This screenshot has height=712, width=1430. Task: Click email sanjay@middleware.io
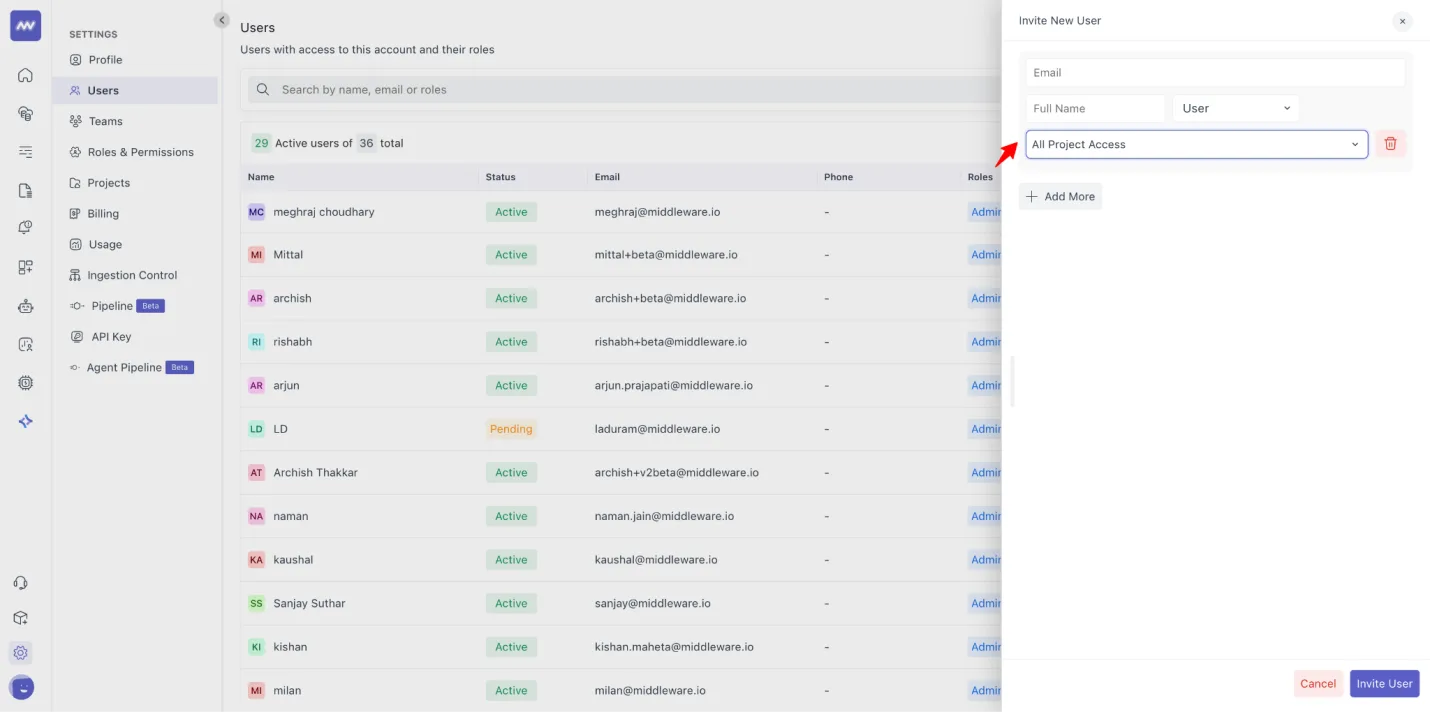pos(653,603)
